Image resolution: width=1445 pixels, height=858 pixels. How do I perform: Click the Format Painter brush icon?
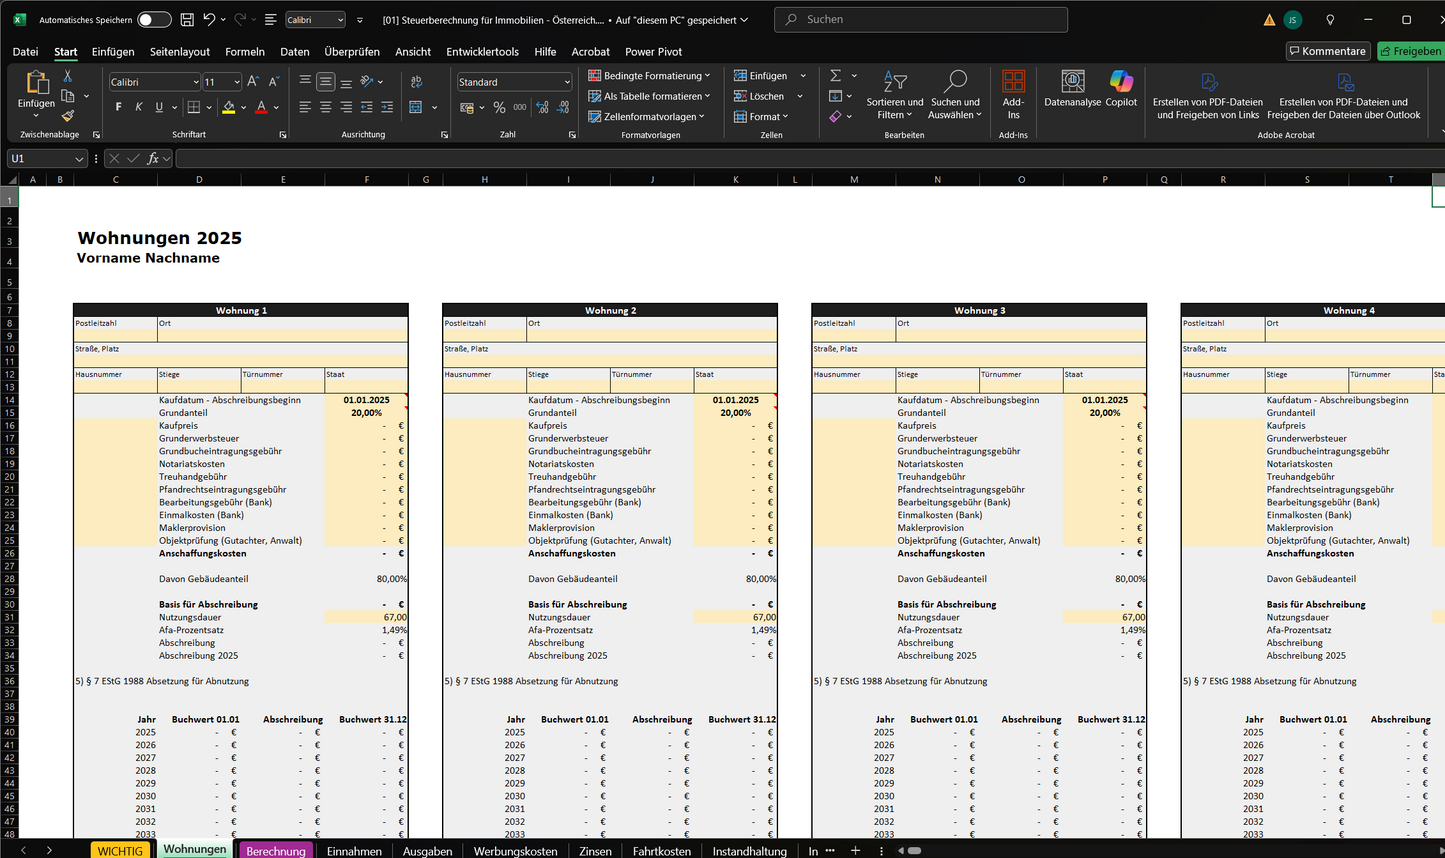click(x=67, y=116)
